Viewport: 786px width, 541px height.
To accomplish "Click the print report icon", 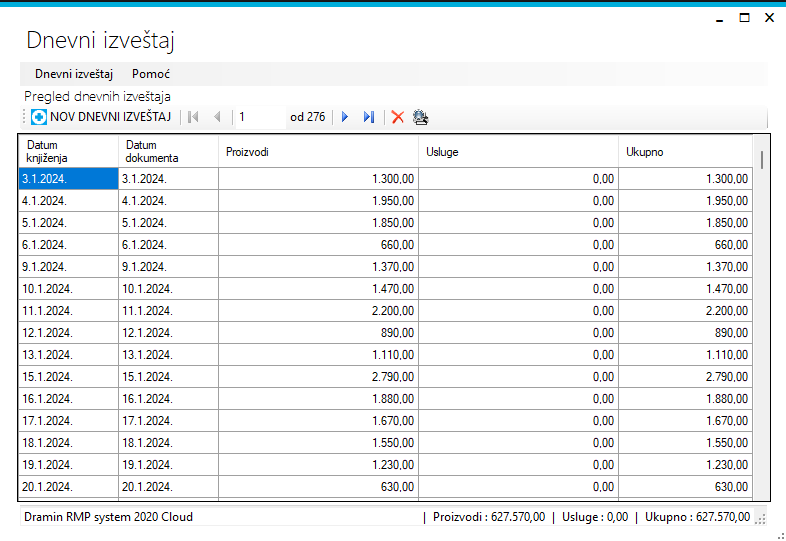I will tap(421, 117).
